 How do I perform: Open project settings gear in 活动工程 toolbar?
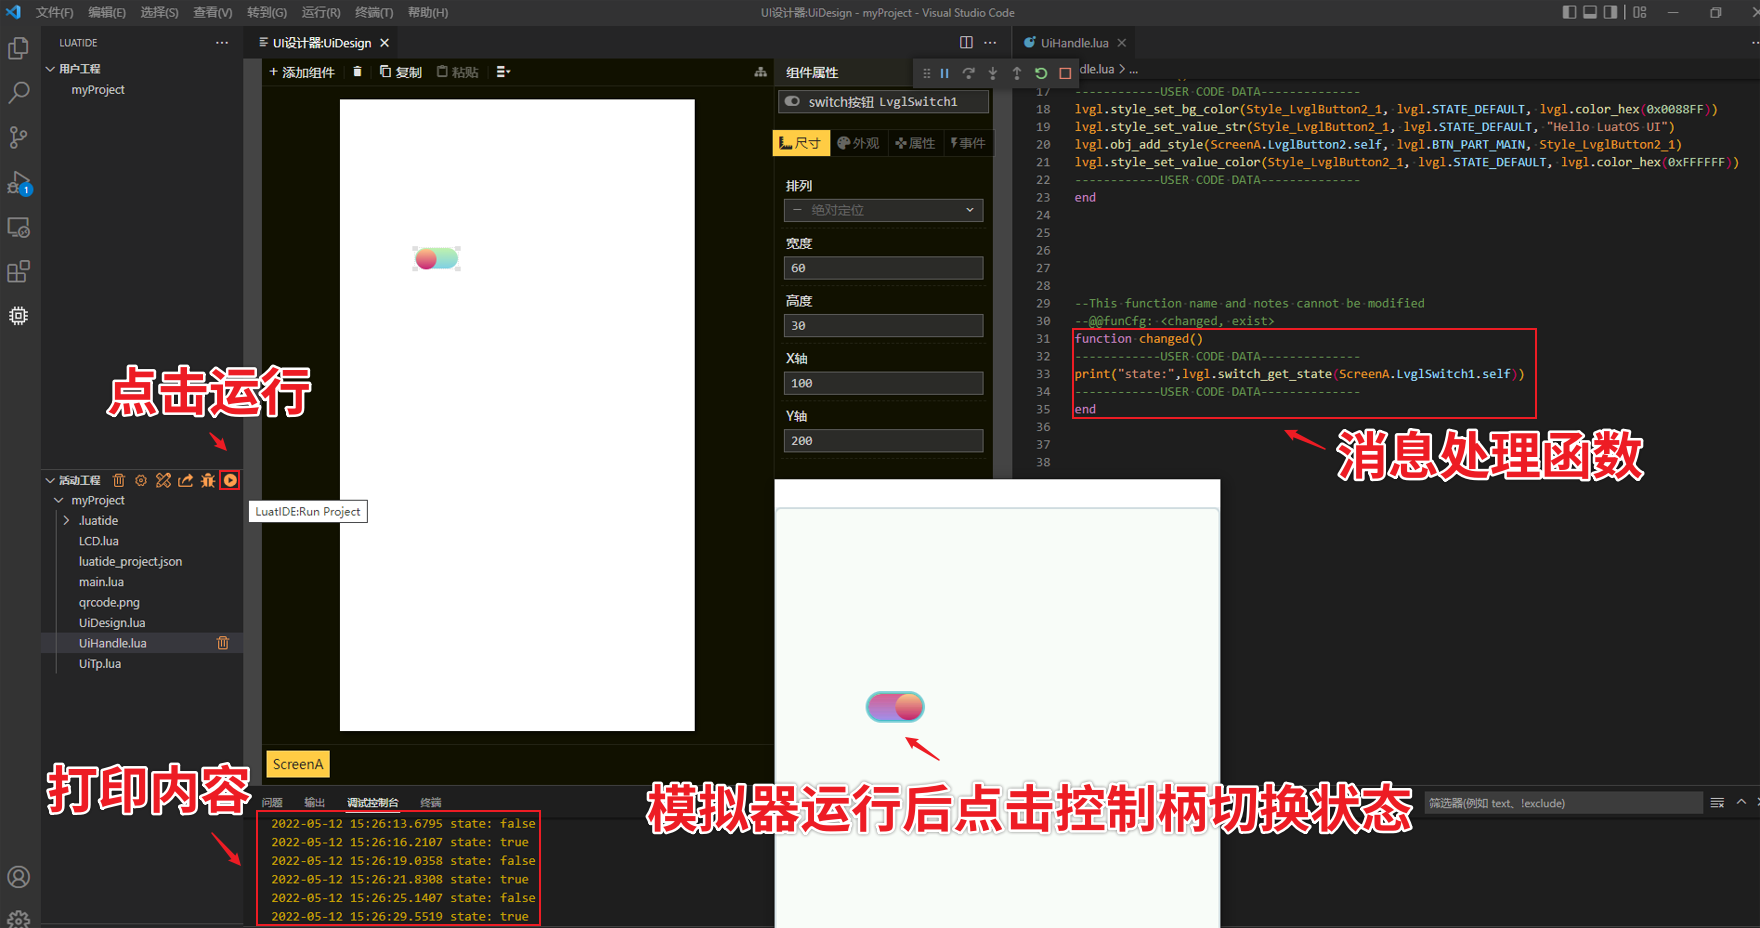click(x=140, y=480)
